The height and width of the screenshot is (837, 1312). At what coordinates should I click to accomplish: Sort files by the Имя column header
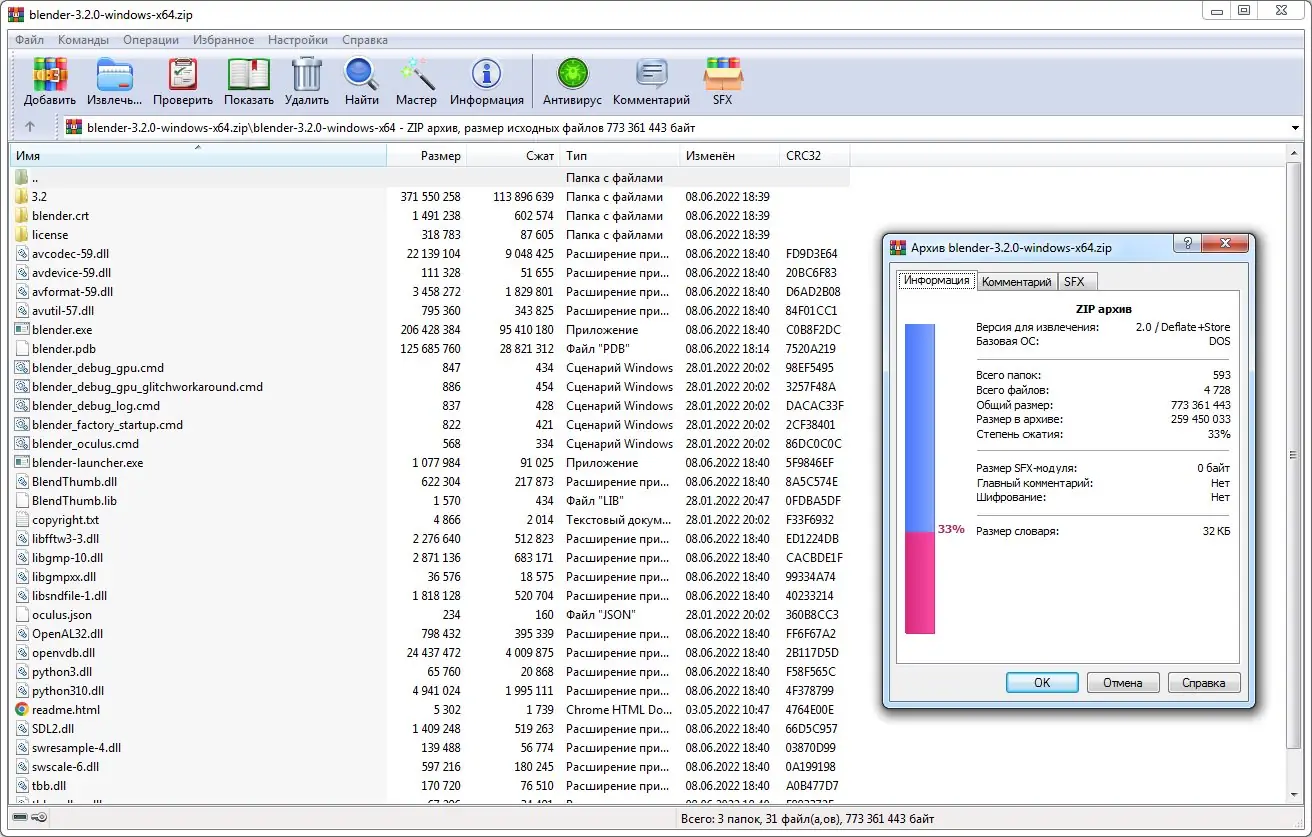[198, 156]
